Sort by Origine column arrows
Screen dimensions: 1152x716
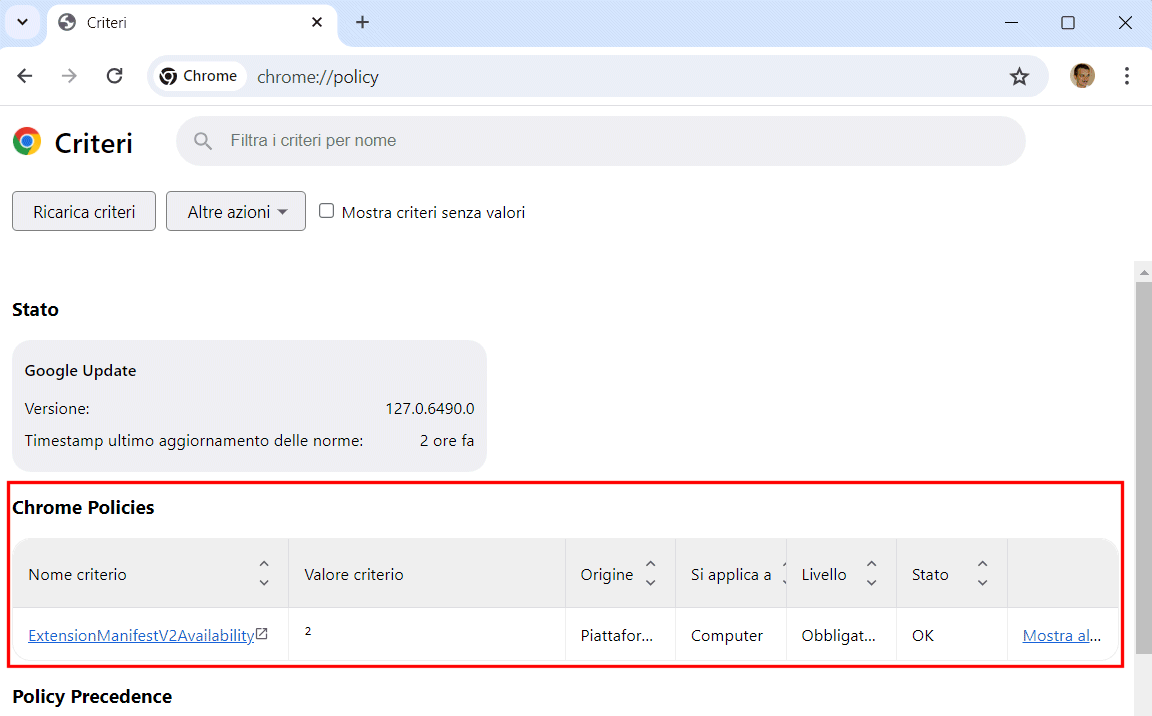(650, 574)
